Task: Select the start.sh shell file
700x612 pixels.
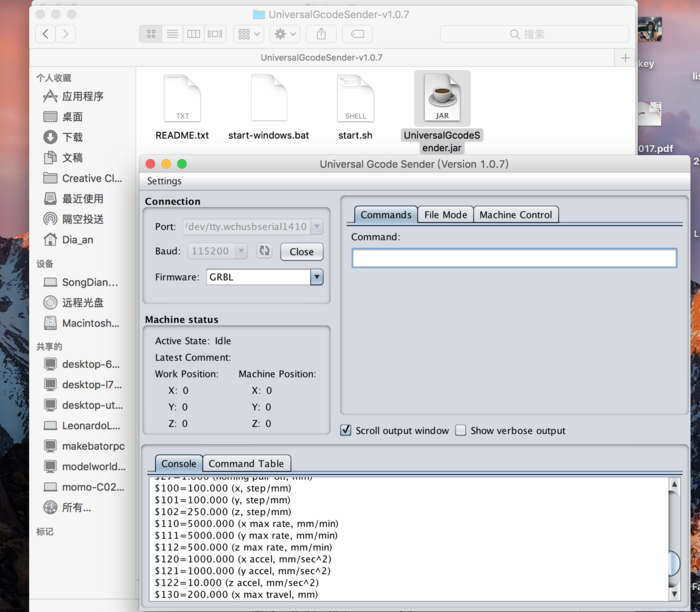Action: coord(355,107)
